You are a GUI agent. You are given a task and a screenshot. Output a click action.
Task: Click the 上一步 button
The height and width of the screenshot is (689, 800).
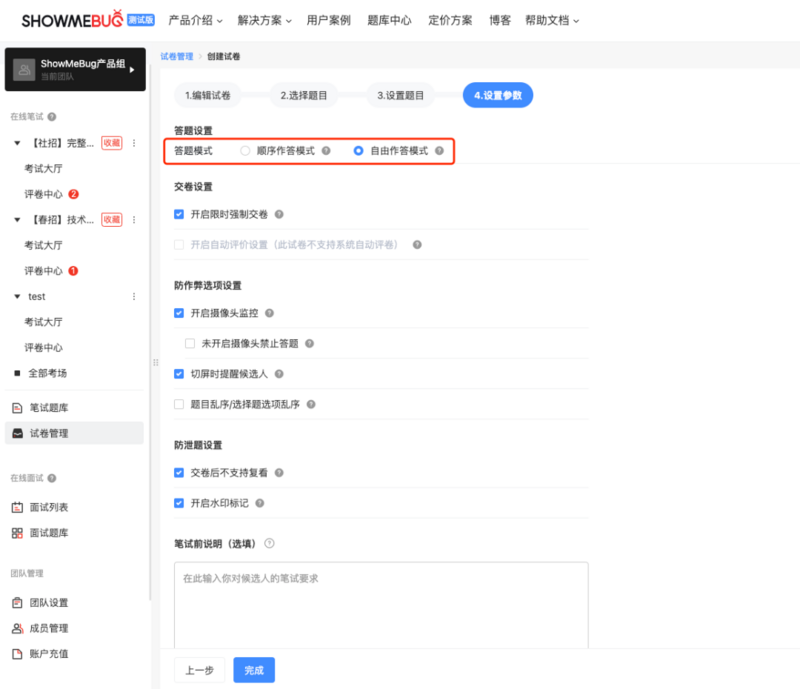pyautogui.click(x=199, y=670)
